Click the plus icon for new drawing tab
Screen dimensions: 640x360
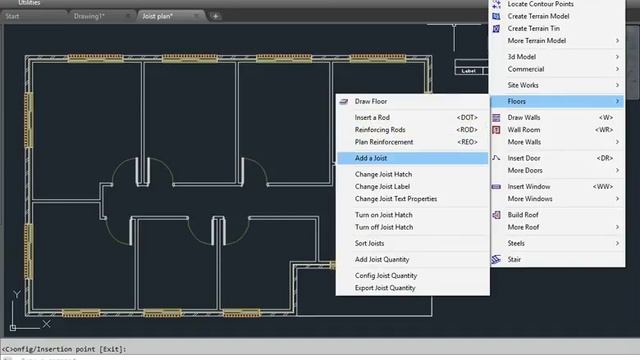point(216,16)
